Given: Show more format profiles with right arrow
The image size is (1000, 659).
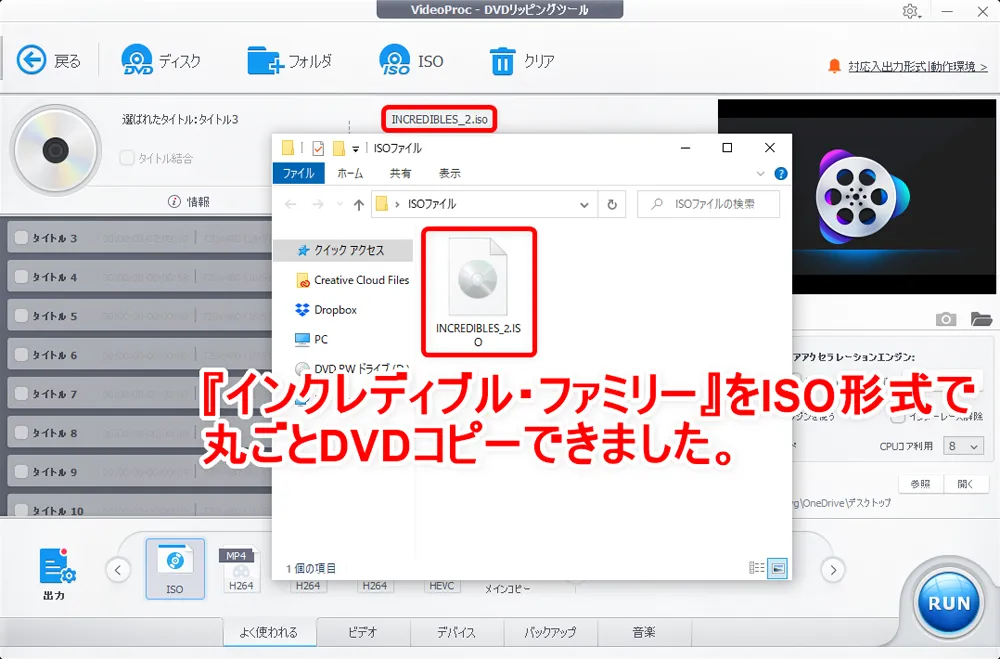Looking at the screenshot, I should click(x=833, y=570).
